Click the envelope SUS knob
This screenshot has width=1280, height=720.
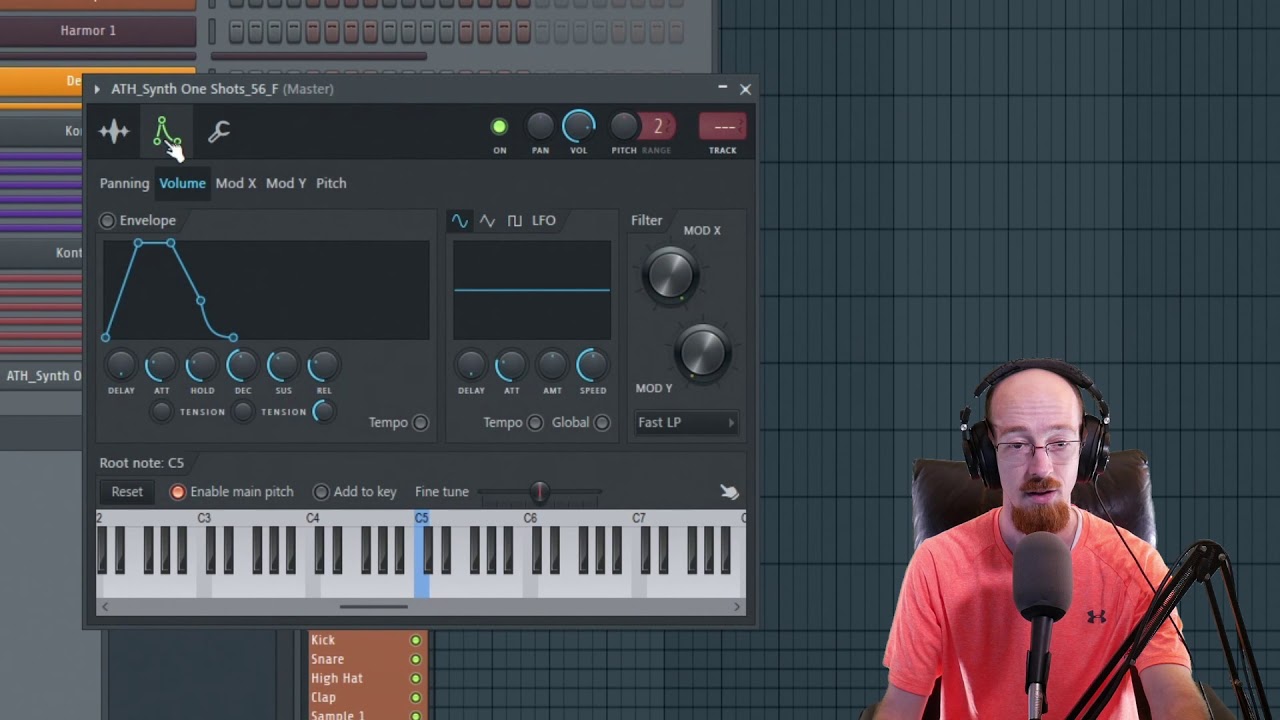tap(283, 366)
